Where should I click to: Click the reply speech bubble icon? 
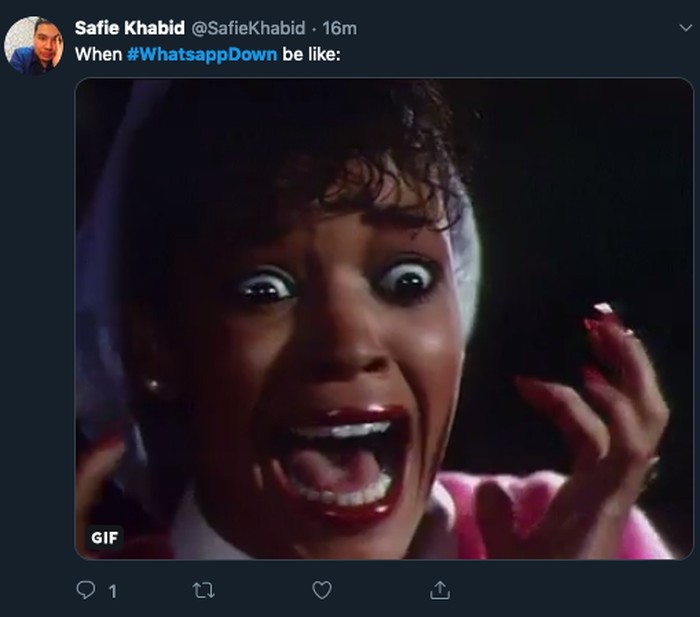click(x=86, y=591)
